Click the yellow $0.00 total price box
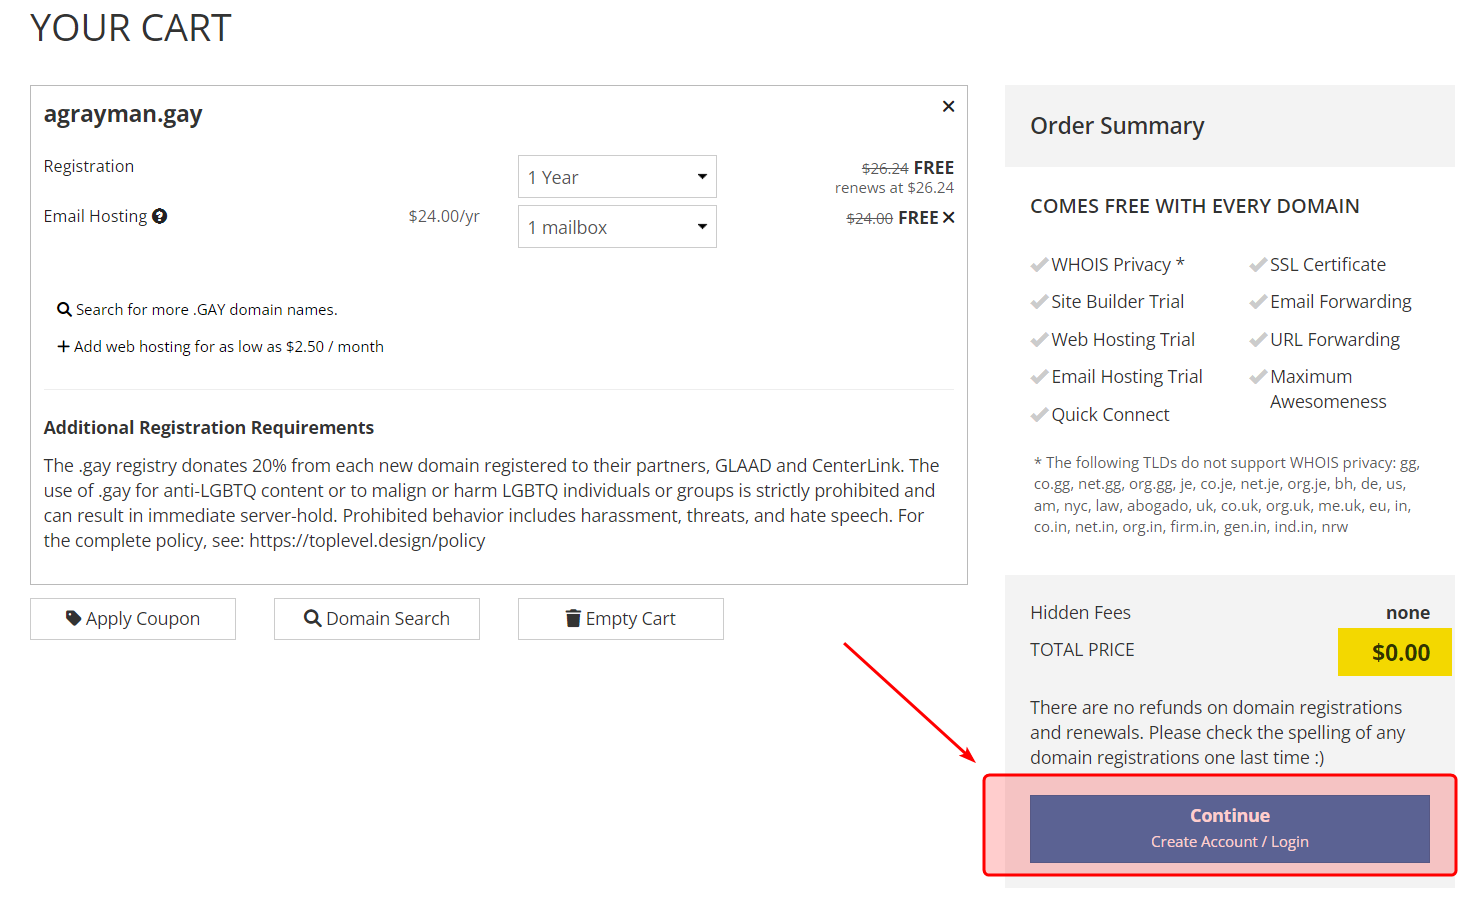The width and height of the screenshot is (1481, 909). coord(1394,652)
